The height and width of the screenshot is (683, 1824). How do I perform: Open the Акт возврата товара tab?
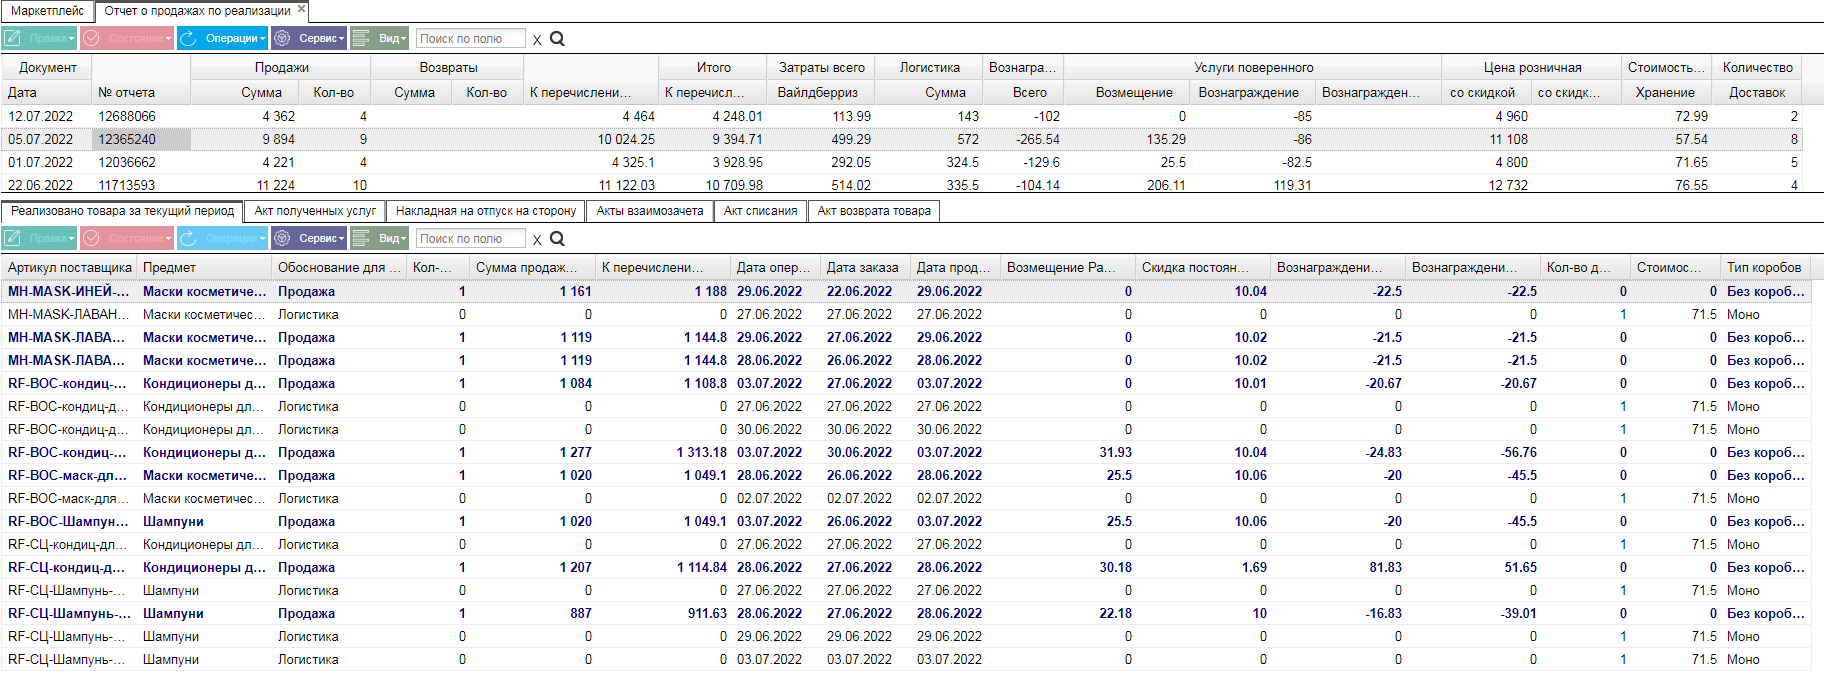click(x=874, y=211)
